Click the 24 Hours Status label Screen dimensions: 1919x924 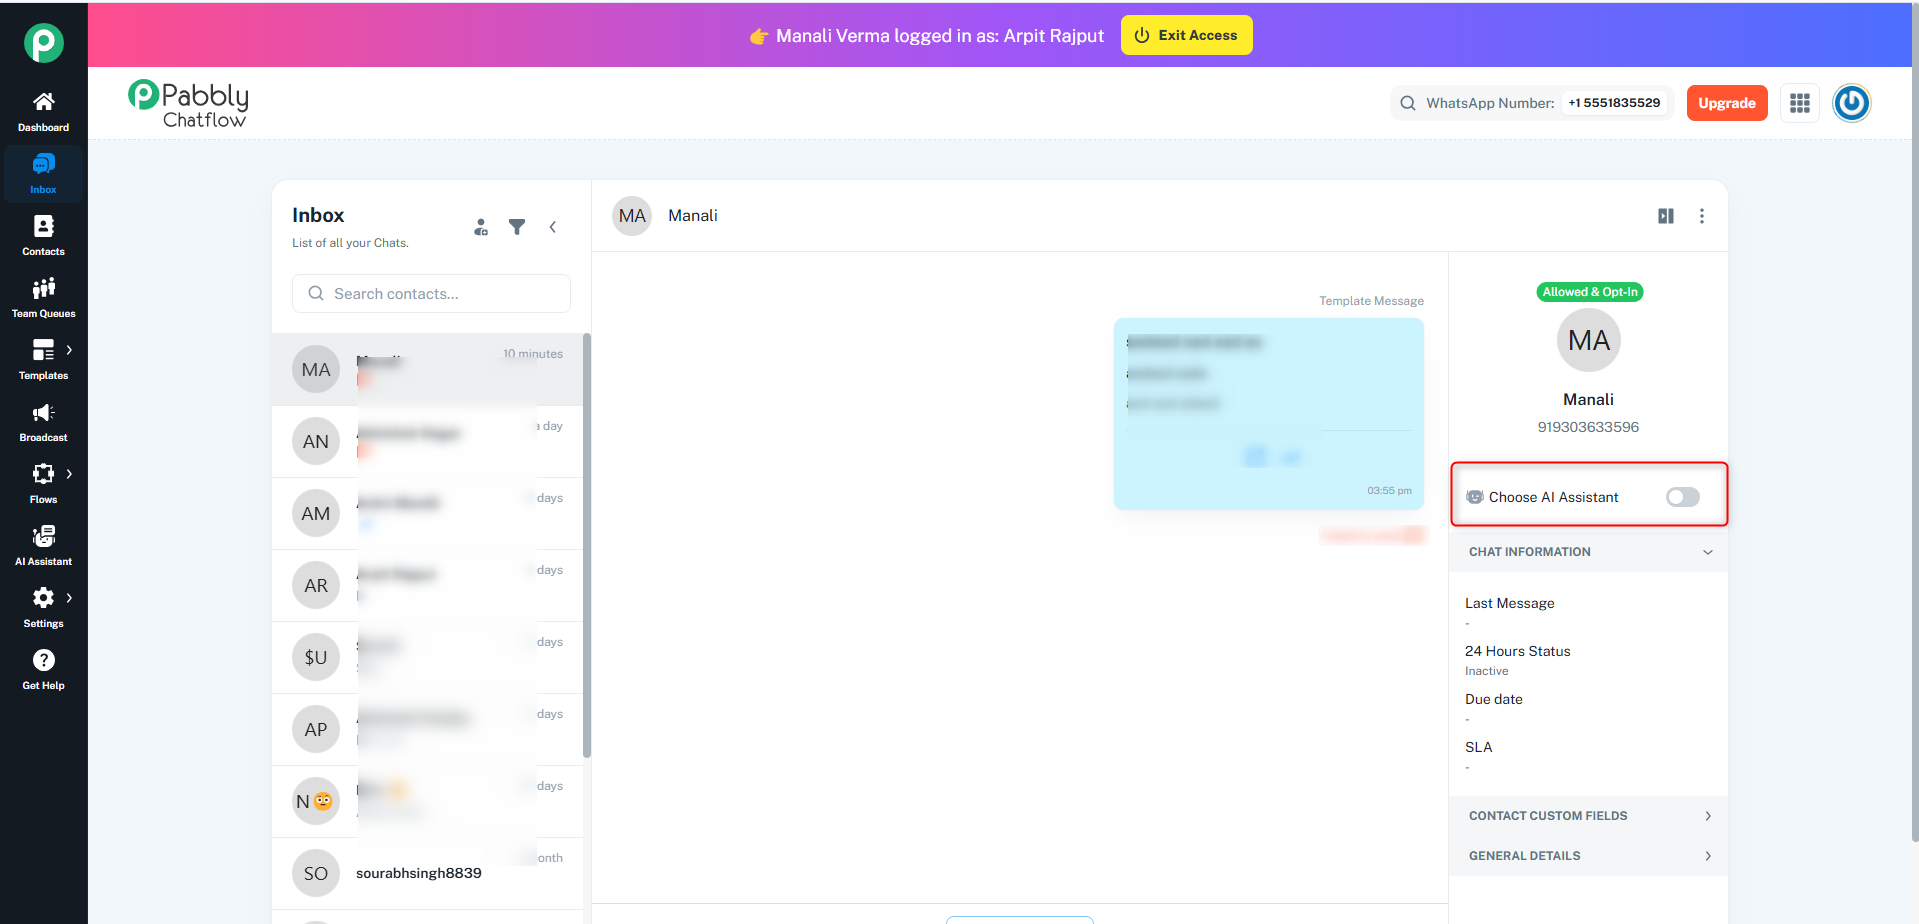1518,651
